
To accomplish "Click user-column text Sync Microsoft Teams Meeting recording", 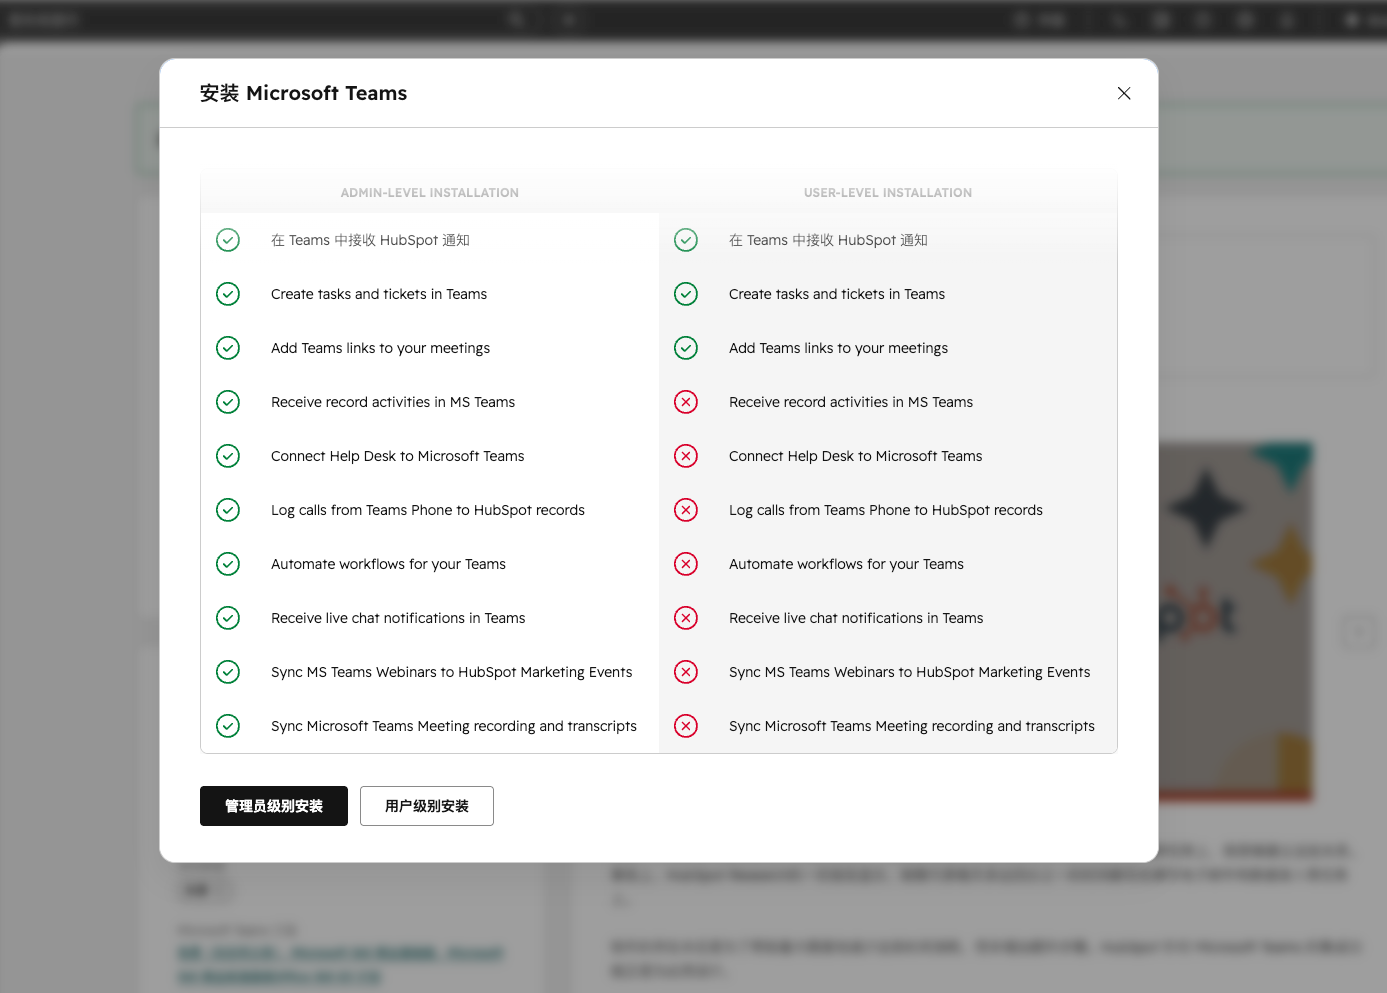I will (912, 726).
